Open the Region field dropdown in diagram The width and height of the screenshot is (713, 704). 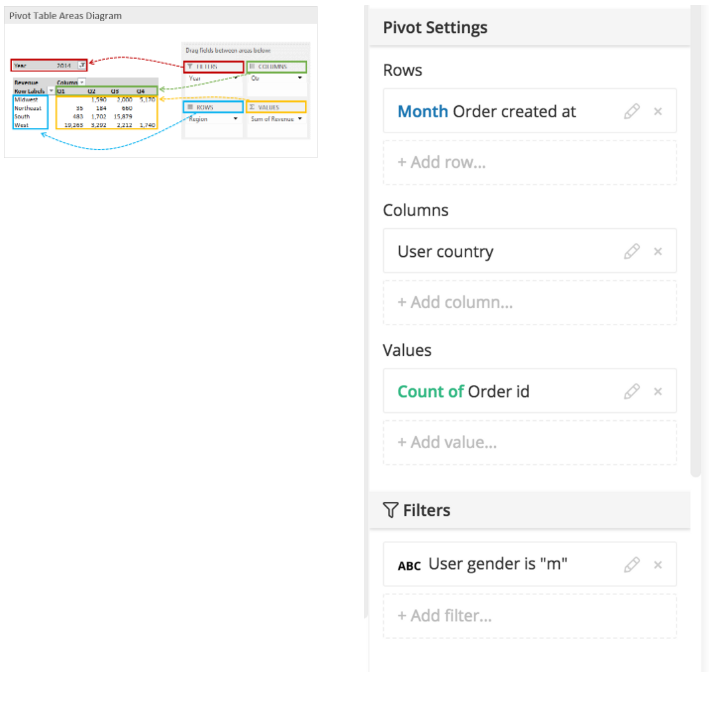[236, 118]
